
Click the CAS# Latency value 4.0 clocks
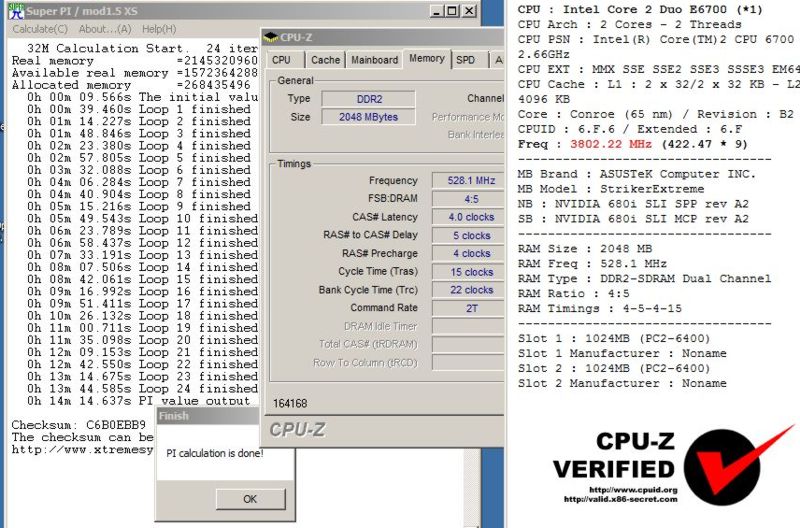[x=468, y=217]
